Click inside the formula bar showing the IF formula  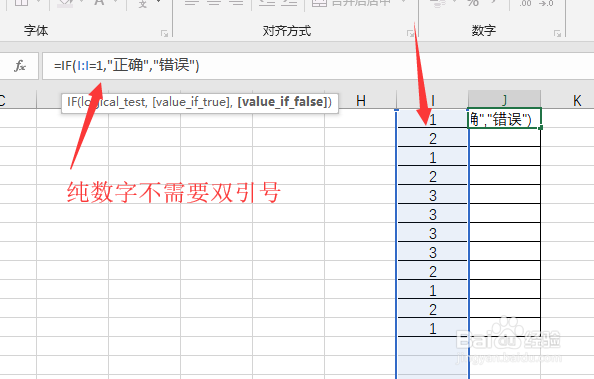pyautogui.click(x=317, y=66)
